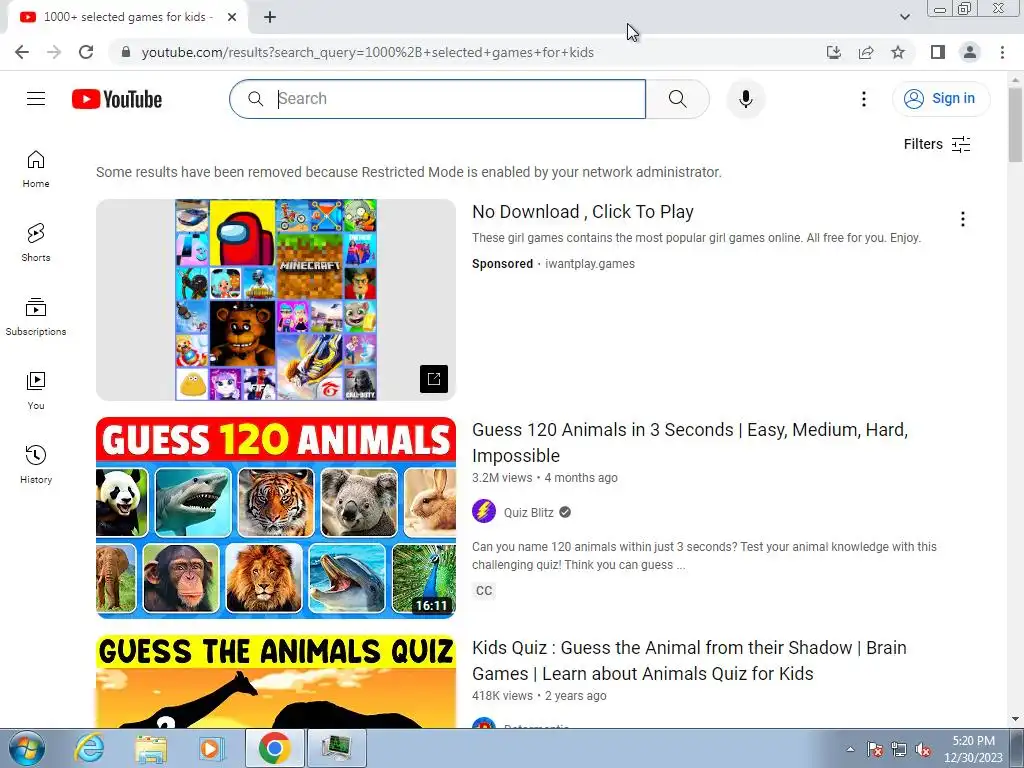Click the CC closed captions badge
The image size is (1024, 768).
pyautogui.click(x=484, y=590)
